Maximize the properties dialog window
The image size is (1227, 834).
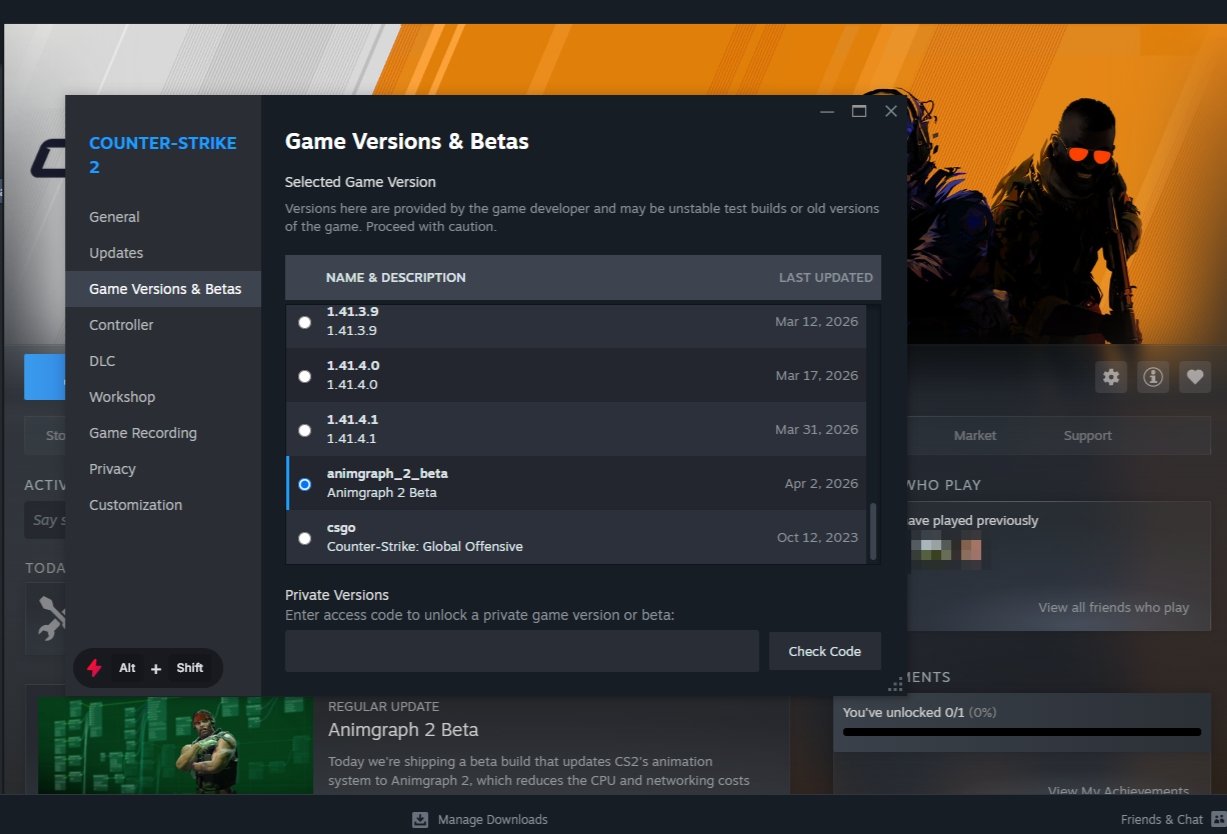pyautogui.click(x=859, y=111)
